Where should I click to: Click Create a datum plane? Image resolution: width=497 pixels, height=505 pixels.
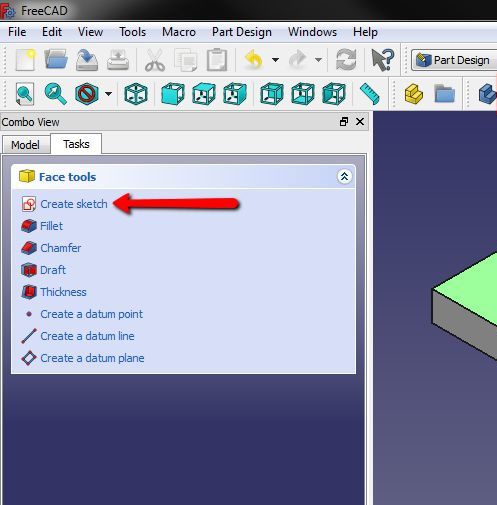click(x=92, y=358)
